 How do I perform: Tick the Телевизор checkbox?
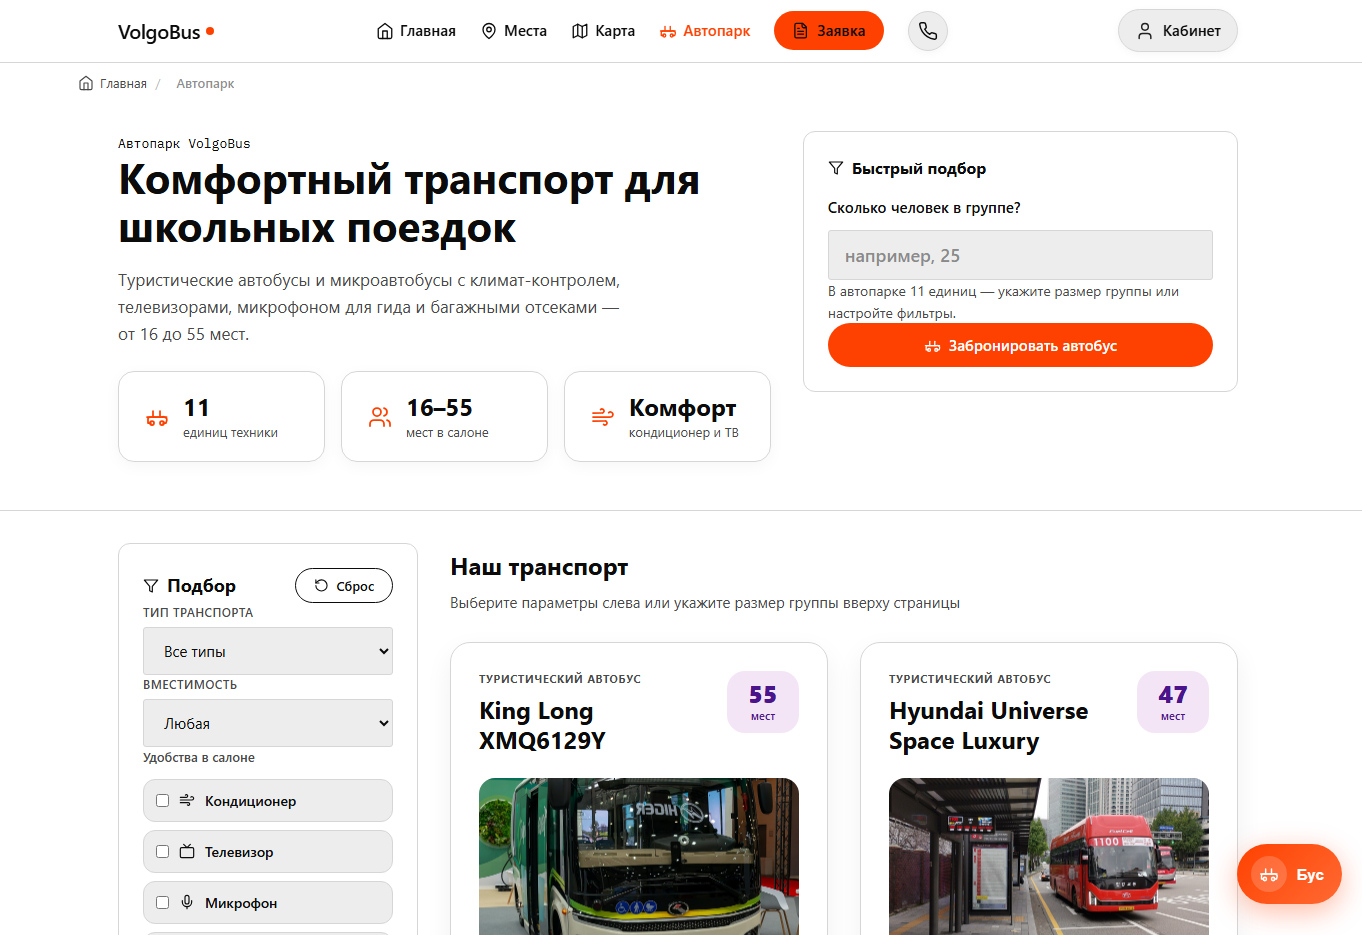[x=163, y=851]
